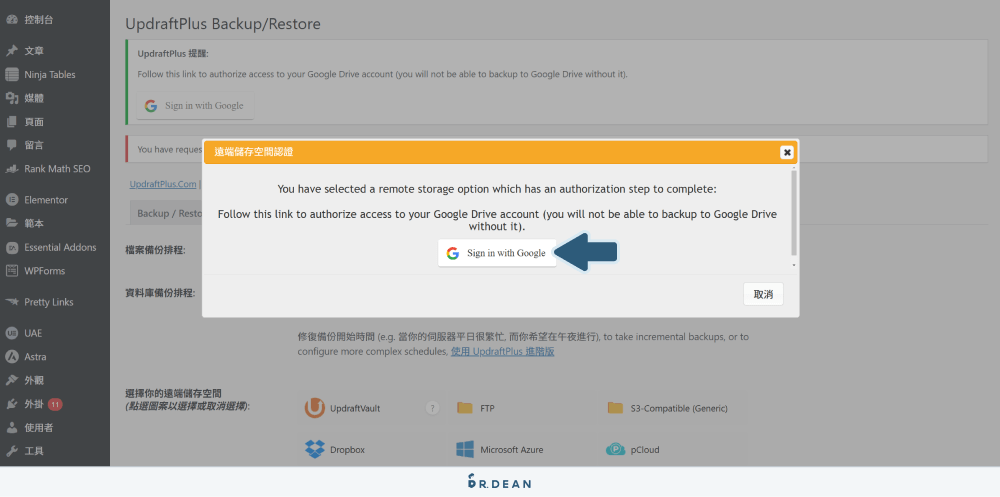The width and height of the screenshot is (1000, 497).
Task: Click Sign in with Google in the notice
Action: point(195,106)
